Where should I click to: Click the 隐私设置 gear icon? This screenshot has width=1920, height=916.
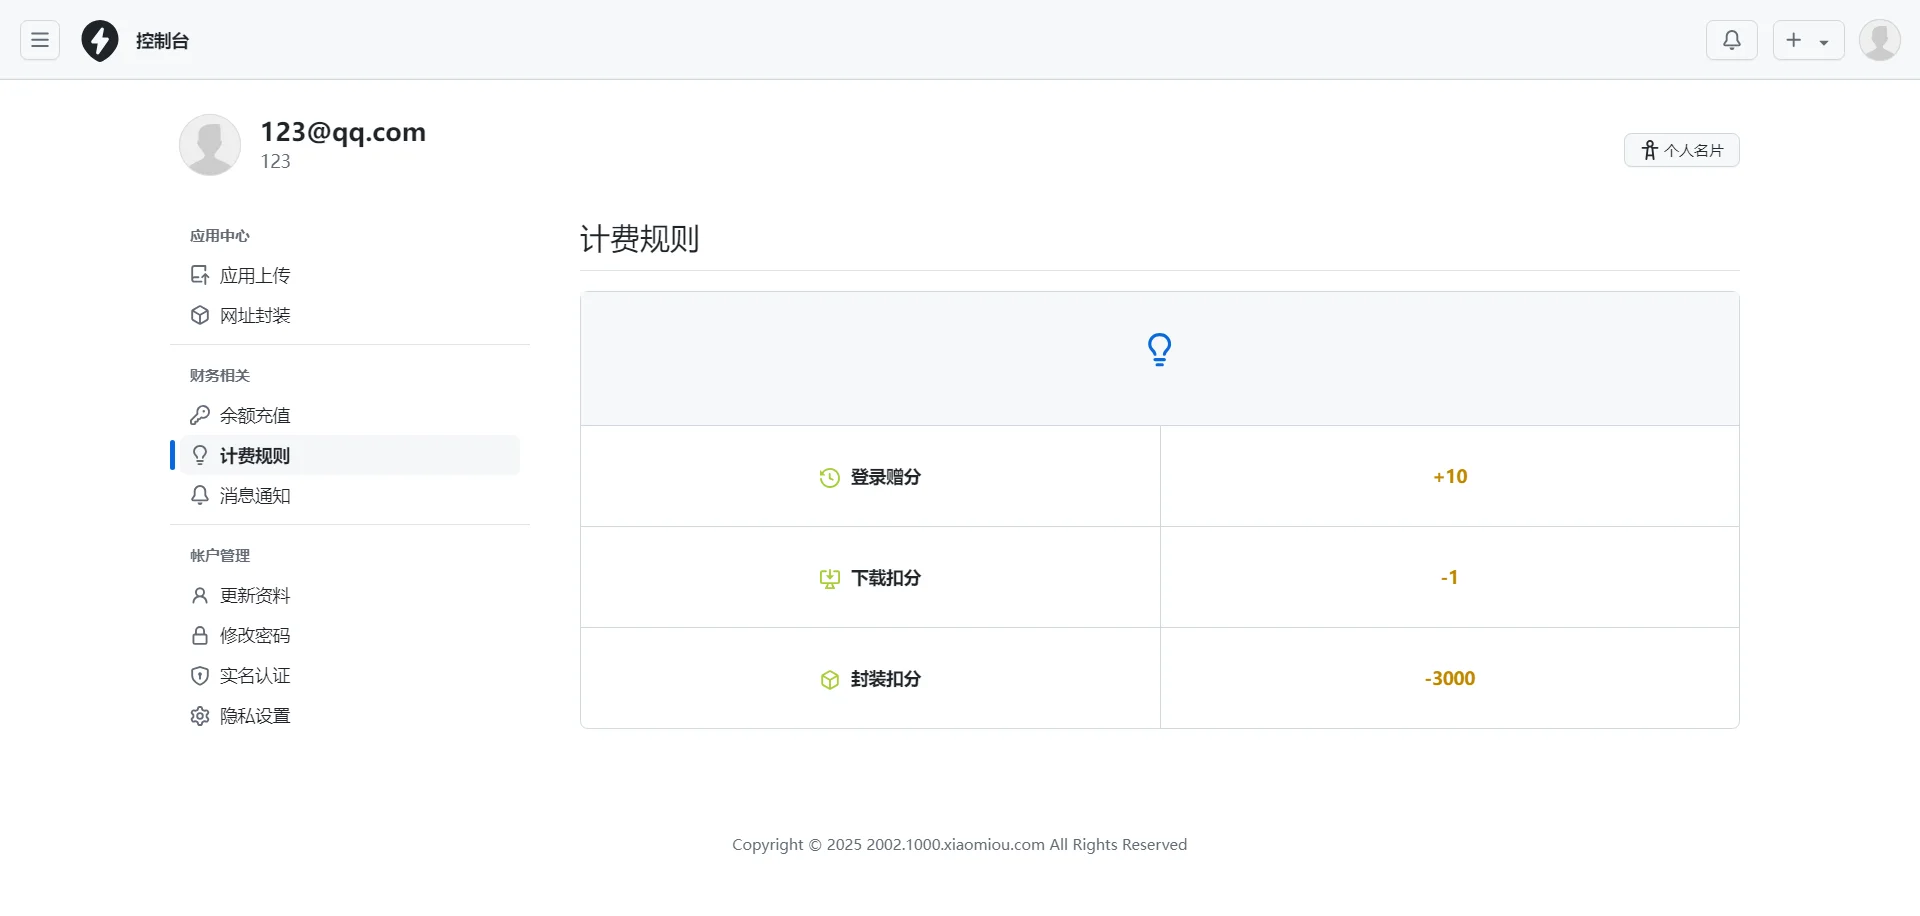200,716
